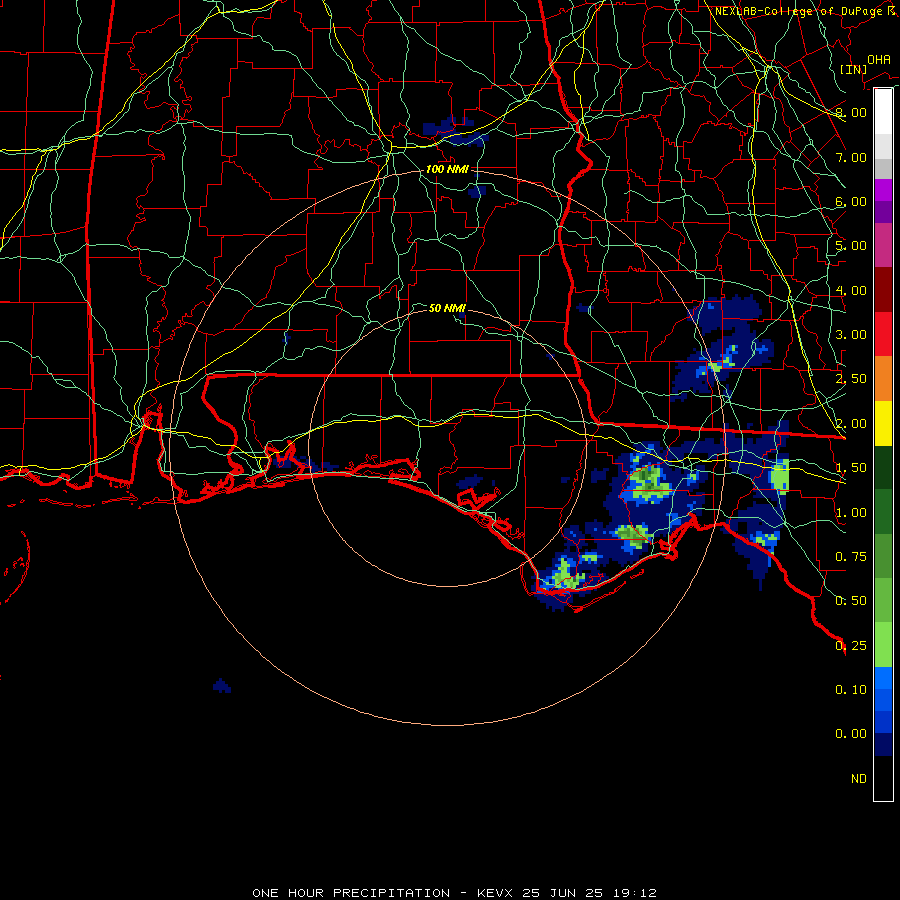
Task: Select the 0.50 legend value
Action: coord(851,601)
